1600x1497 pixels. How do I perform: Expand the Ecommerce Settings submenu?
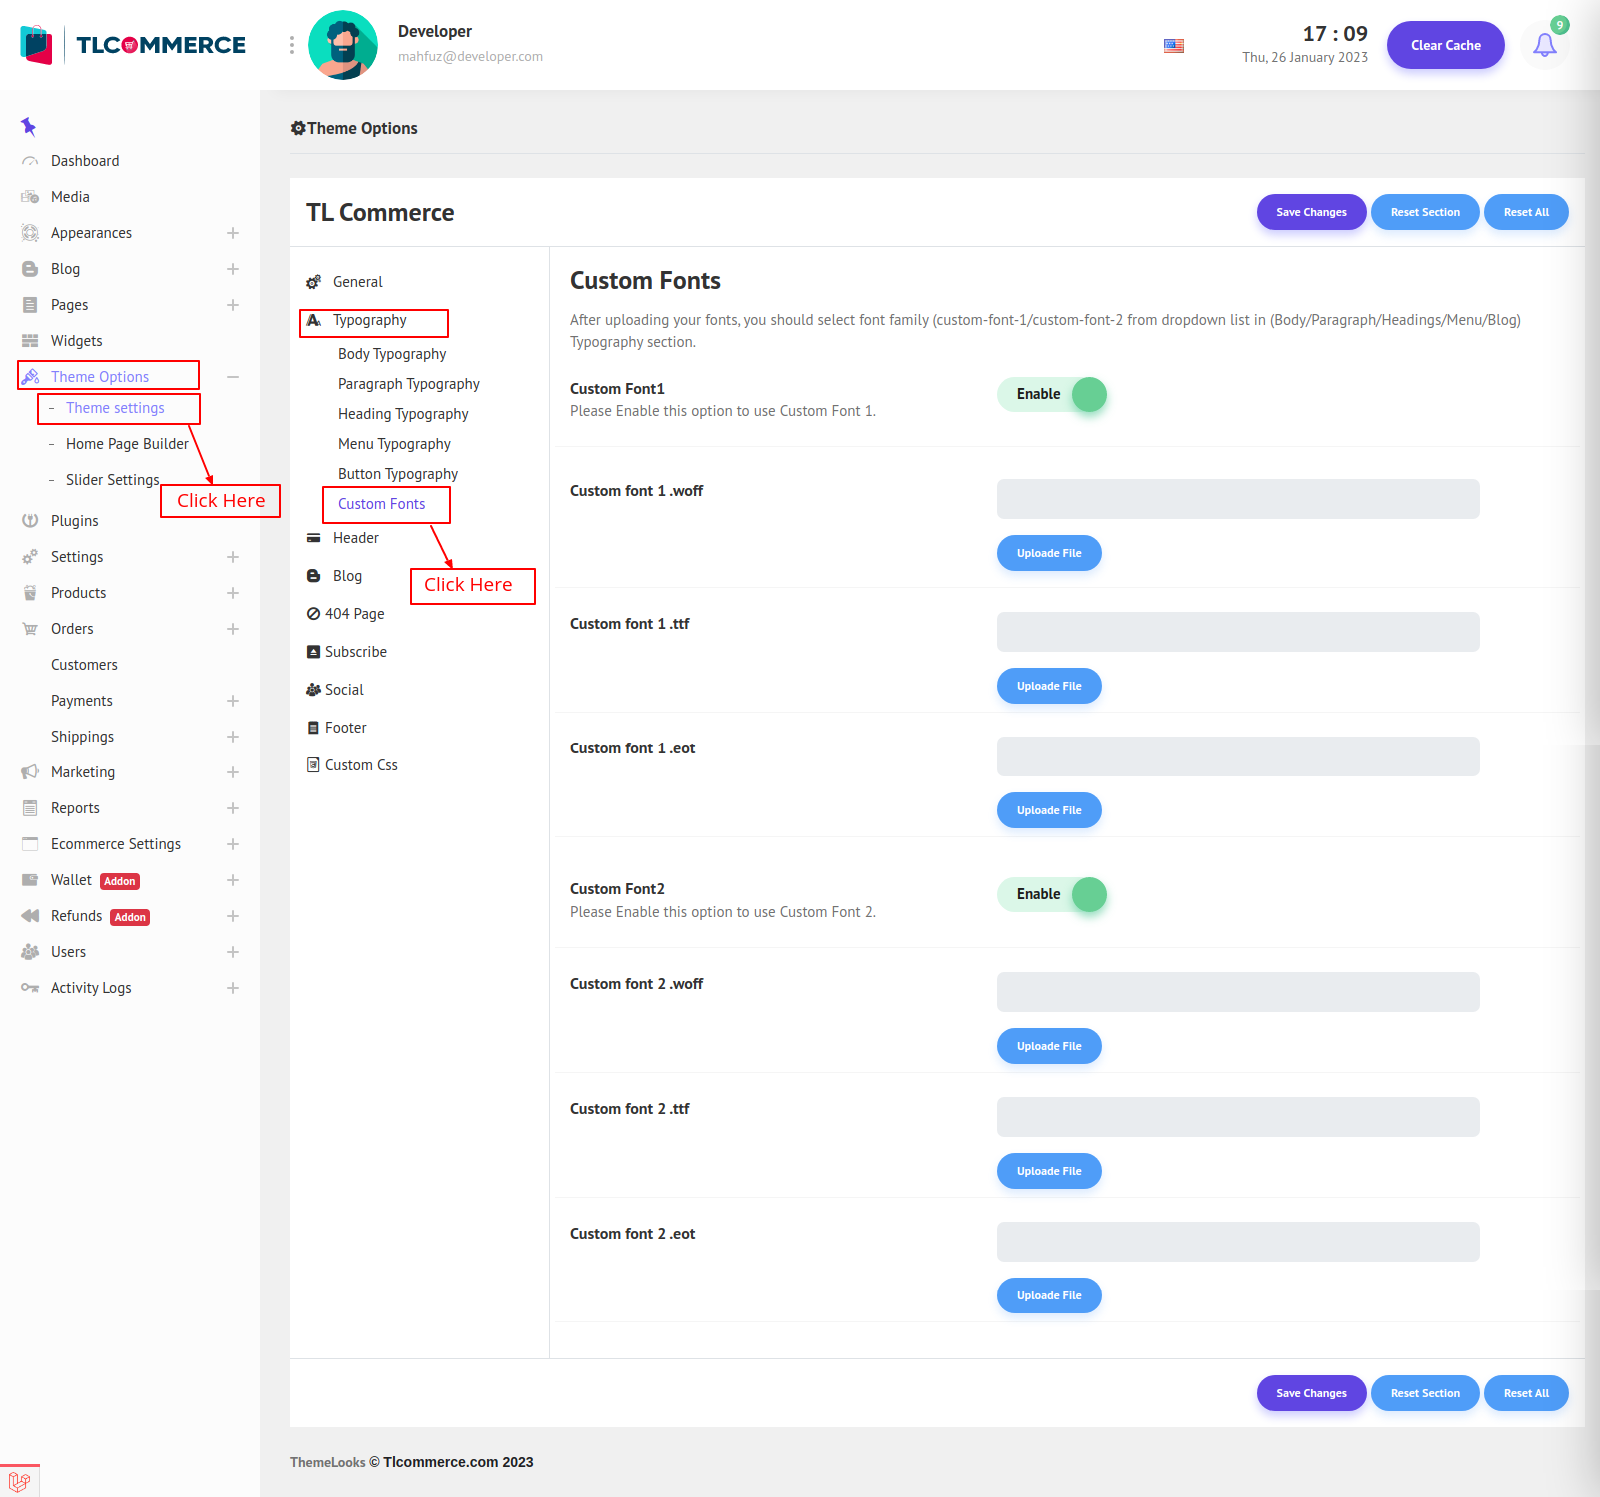coord(233,844)
